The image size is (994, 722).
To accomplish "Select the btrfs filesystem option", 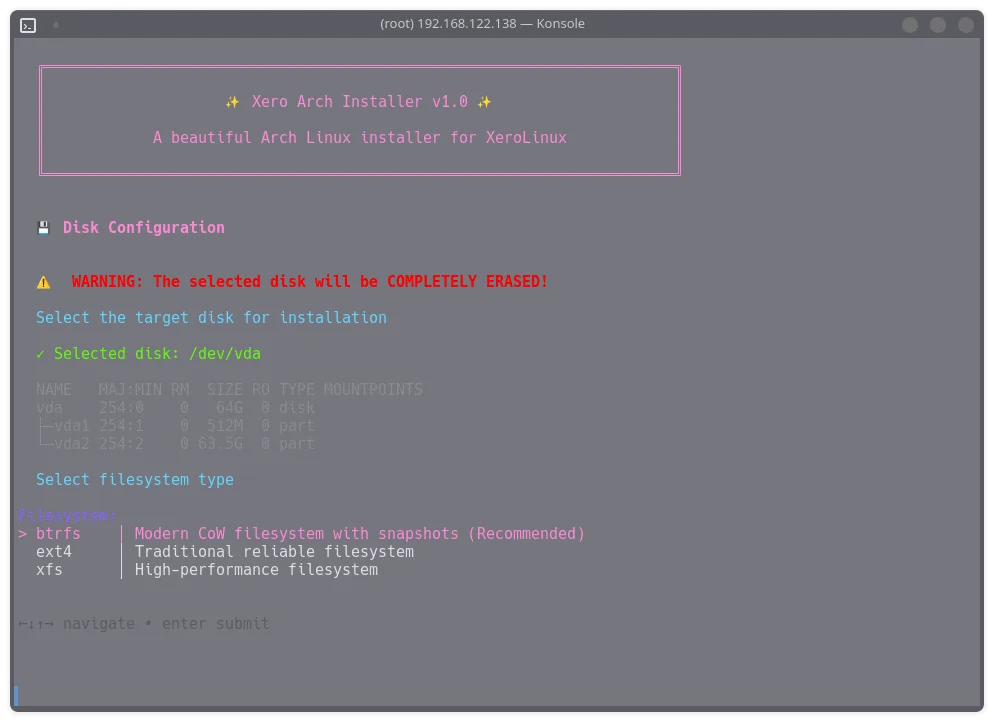I will [x=57, y=533].
